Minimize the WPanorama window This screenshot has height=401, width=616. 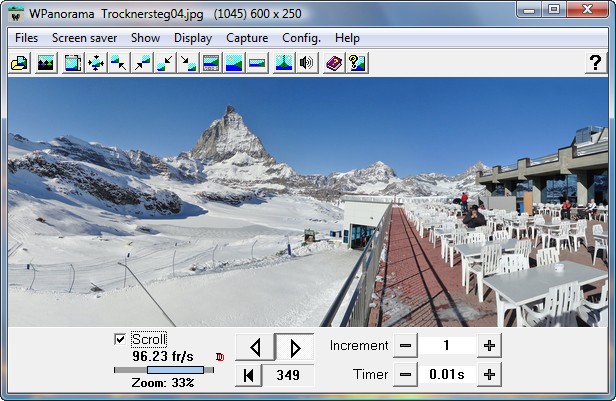pyautogui.click(x=529, y=9)
